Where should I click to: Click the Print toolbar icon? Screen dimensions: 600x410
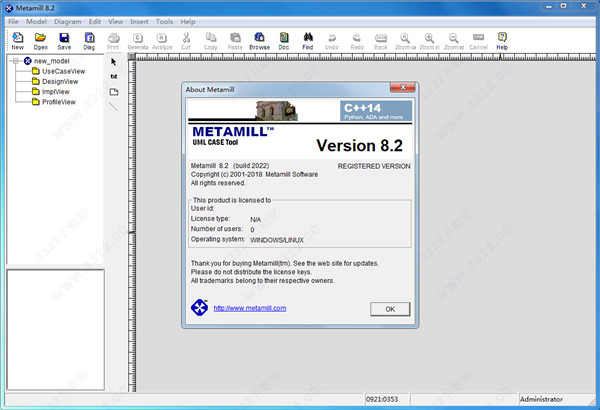[113, 38]
